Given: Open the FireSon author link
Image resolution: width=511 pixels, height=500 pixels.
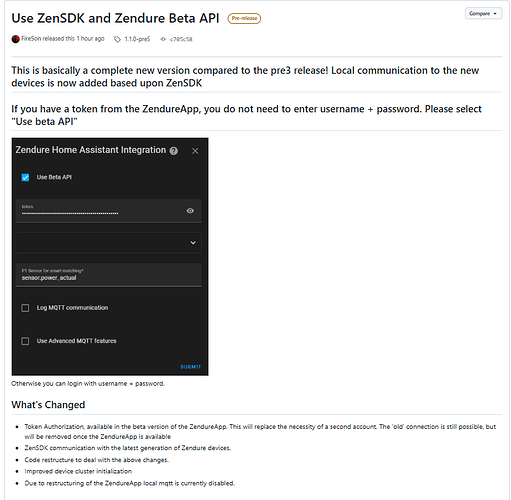Looking at the screenshot, I should [x=31, y=39].
